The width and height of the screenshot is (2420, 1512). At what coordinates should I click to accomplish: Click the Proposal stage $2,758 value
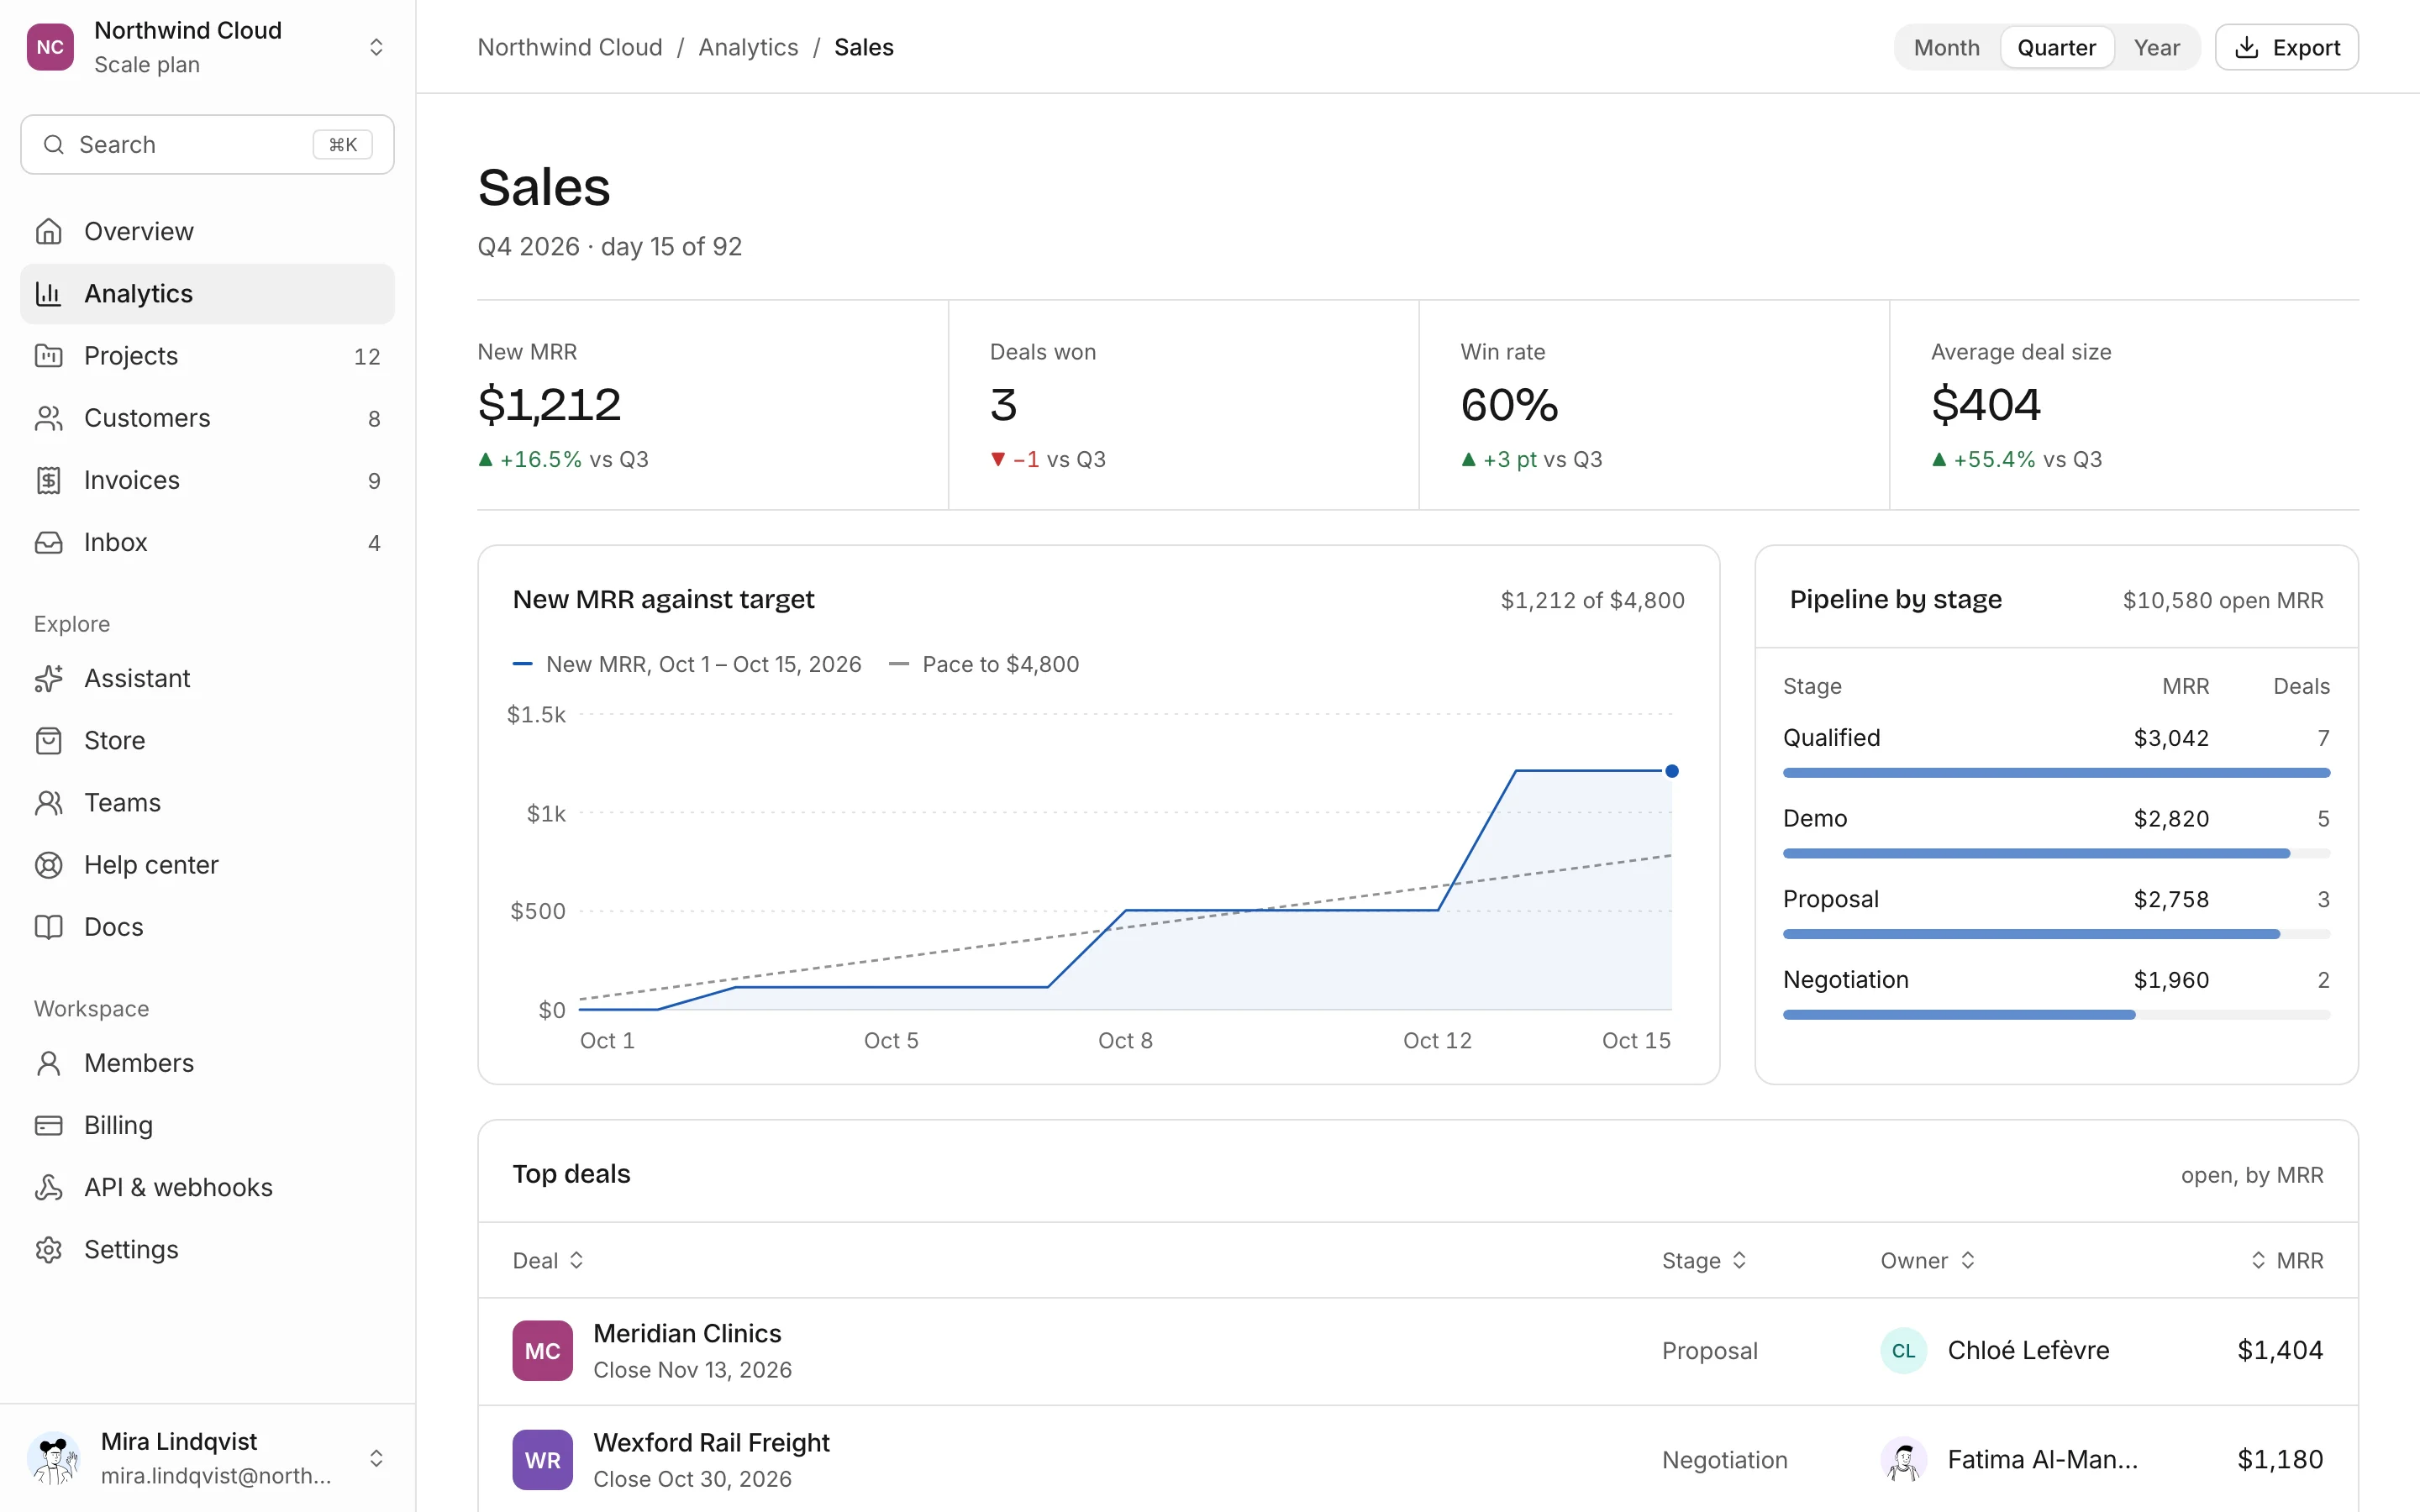2171,899
